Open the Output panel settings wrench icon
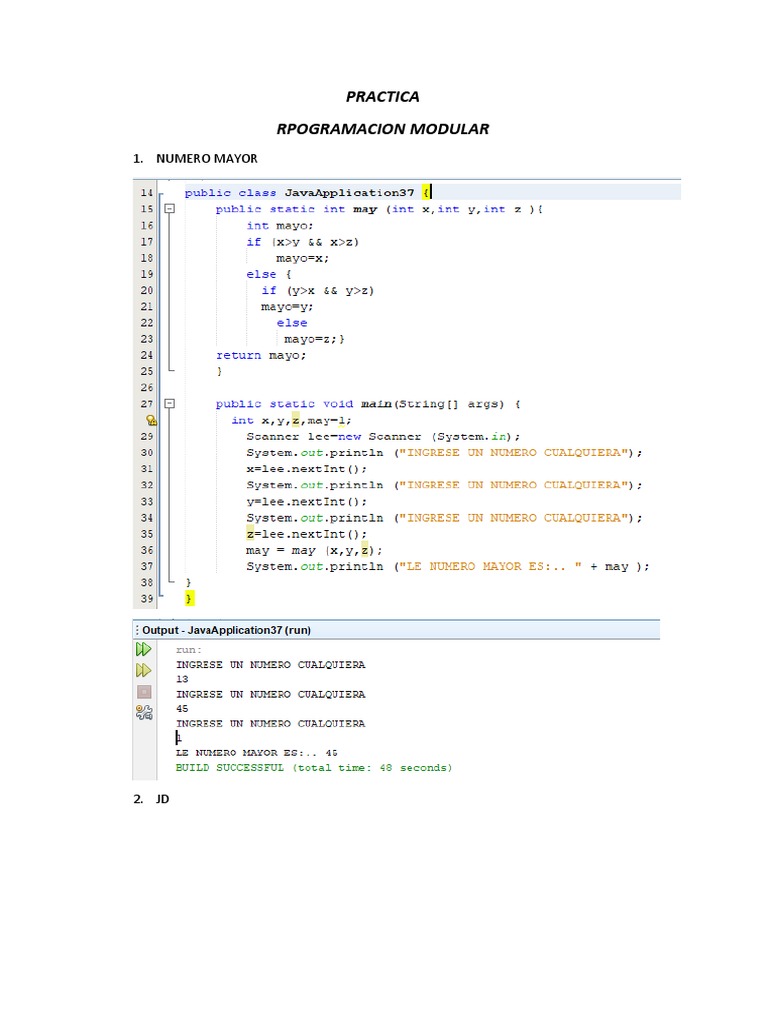 pos(144,712)
